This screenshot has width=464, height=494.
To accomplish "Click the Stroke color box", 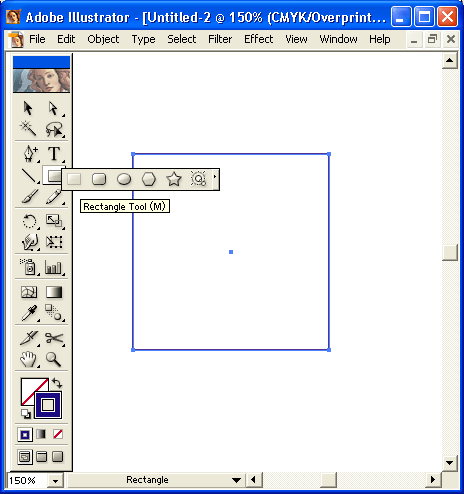I will 48,405.
